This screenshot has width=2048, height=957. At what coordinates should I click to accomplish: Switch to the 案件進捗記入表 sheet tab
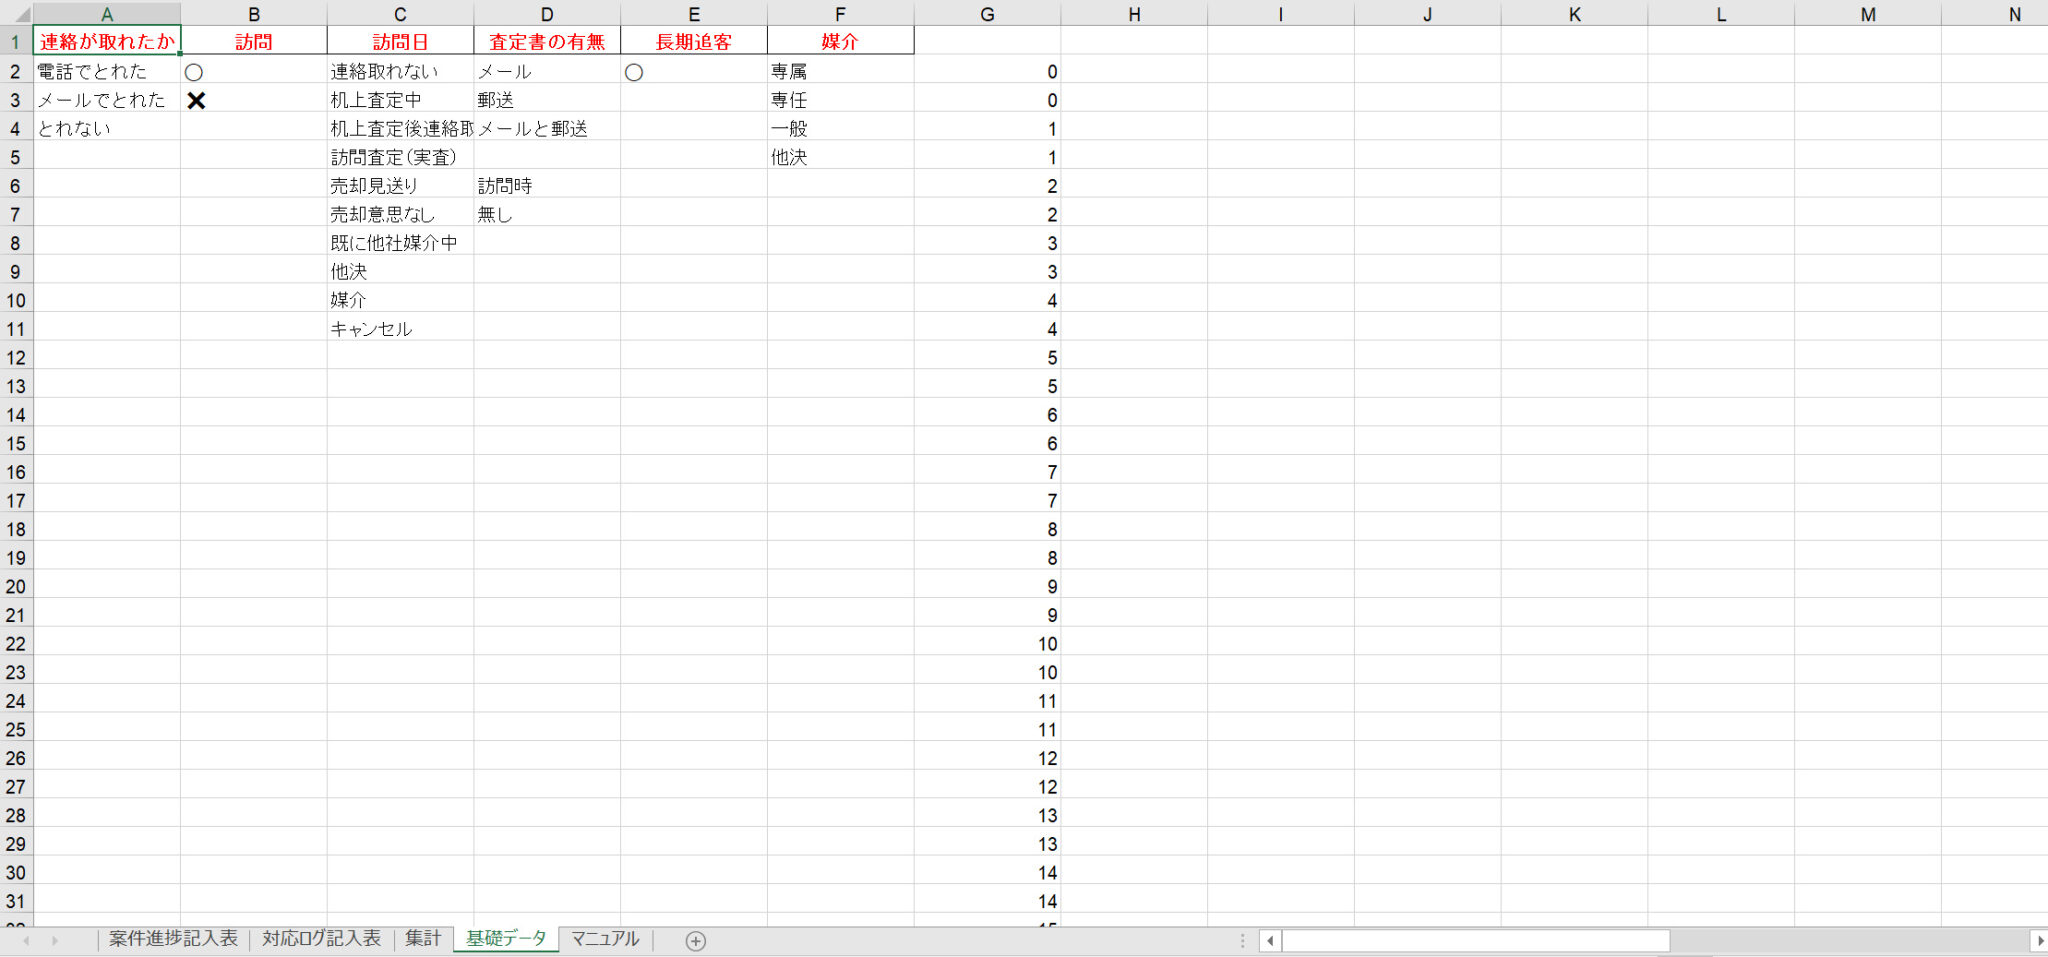click(173, 938)
